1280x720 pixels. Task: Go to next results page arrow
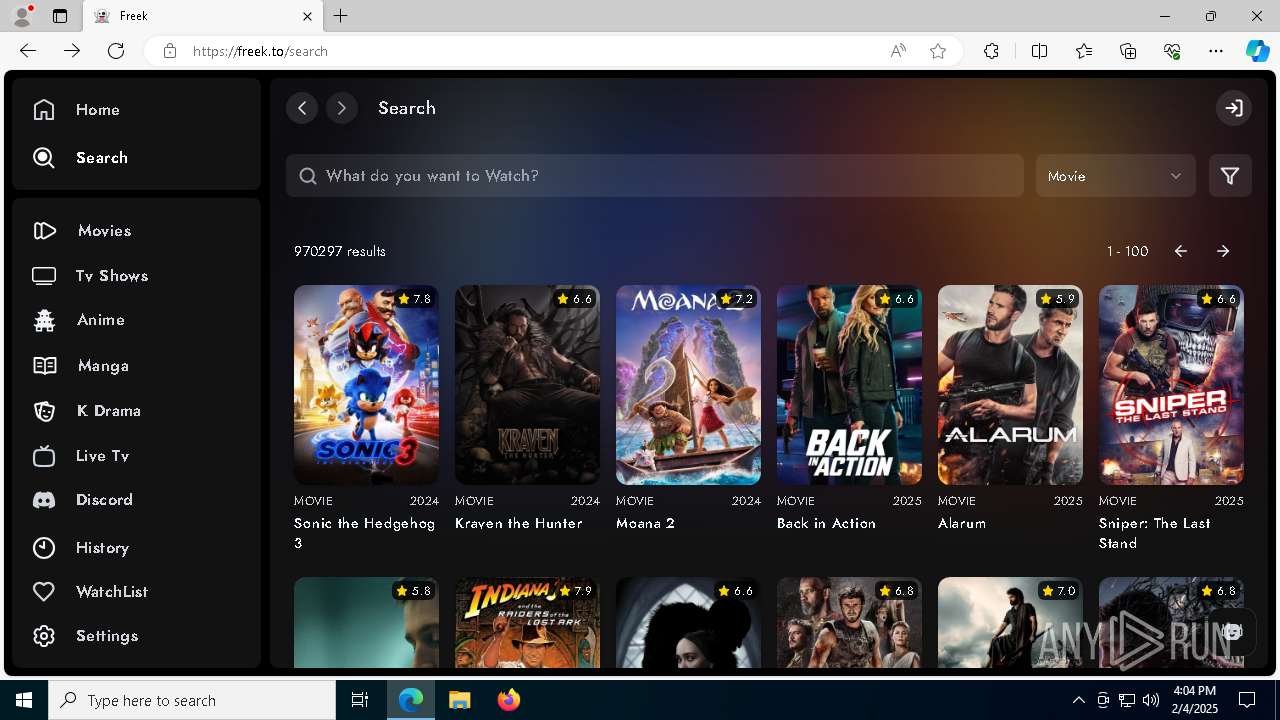tap(1223, 251)
